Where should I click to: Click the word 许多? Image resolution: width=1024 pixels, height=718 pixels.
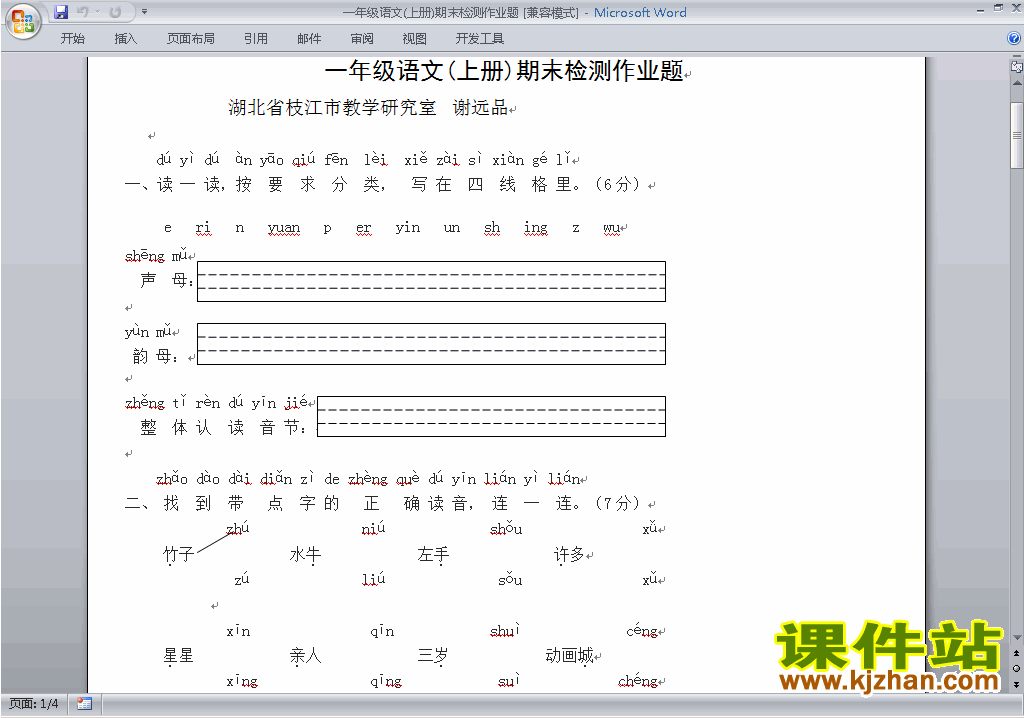coord(569,555)
